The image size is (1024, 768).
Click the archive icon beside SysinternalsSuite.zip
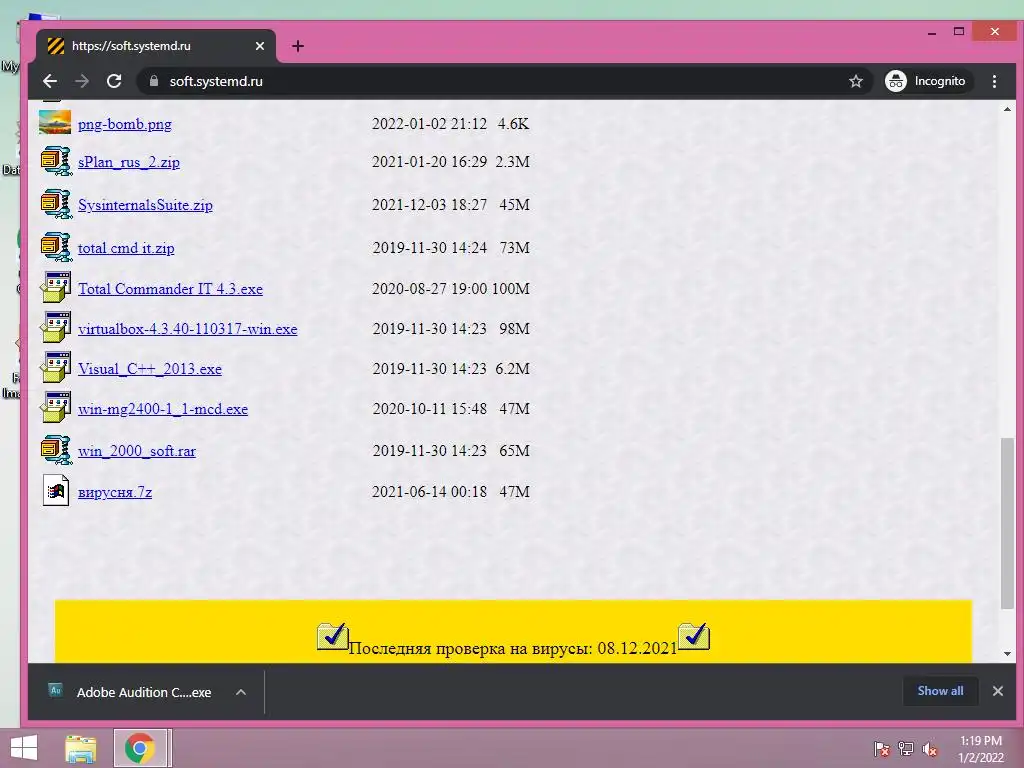(x=56, y=204)
